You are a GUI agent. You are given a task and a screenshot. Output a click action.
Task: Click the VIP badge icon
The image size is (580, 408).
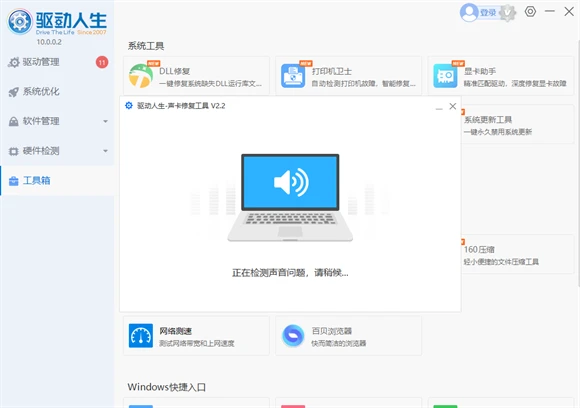(x=508, y=13)
